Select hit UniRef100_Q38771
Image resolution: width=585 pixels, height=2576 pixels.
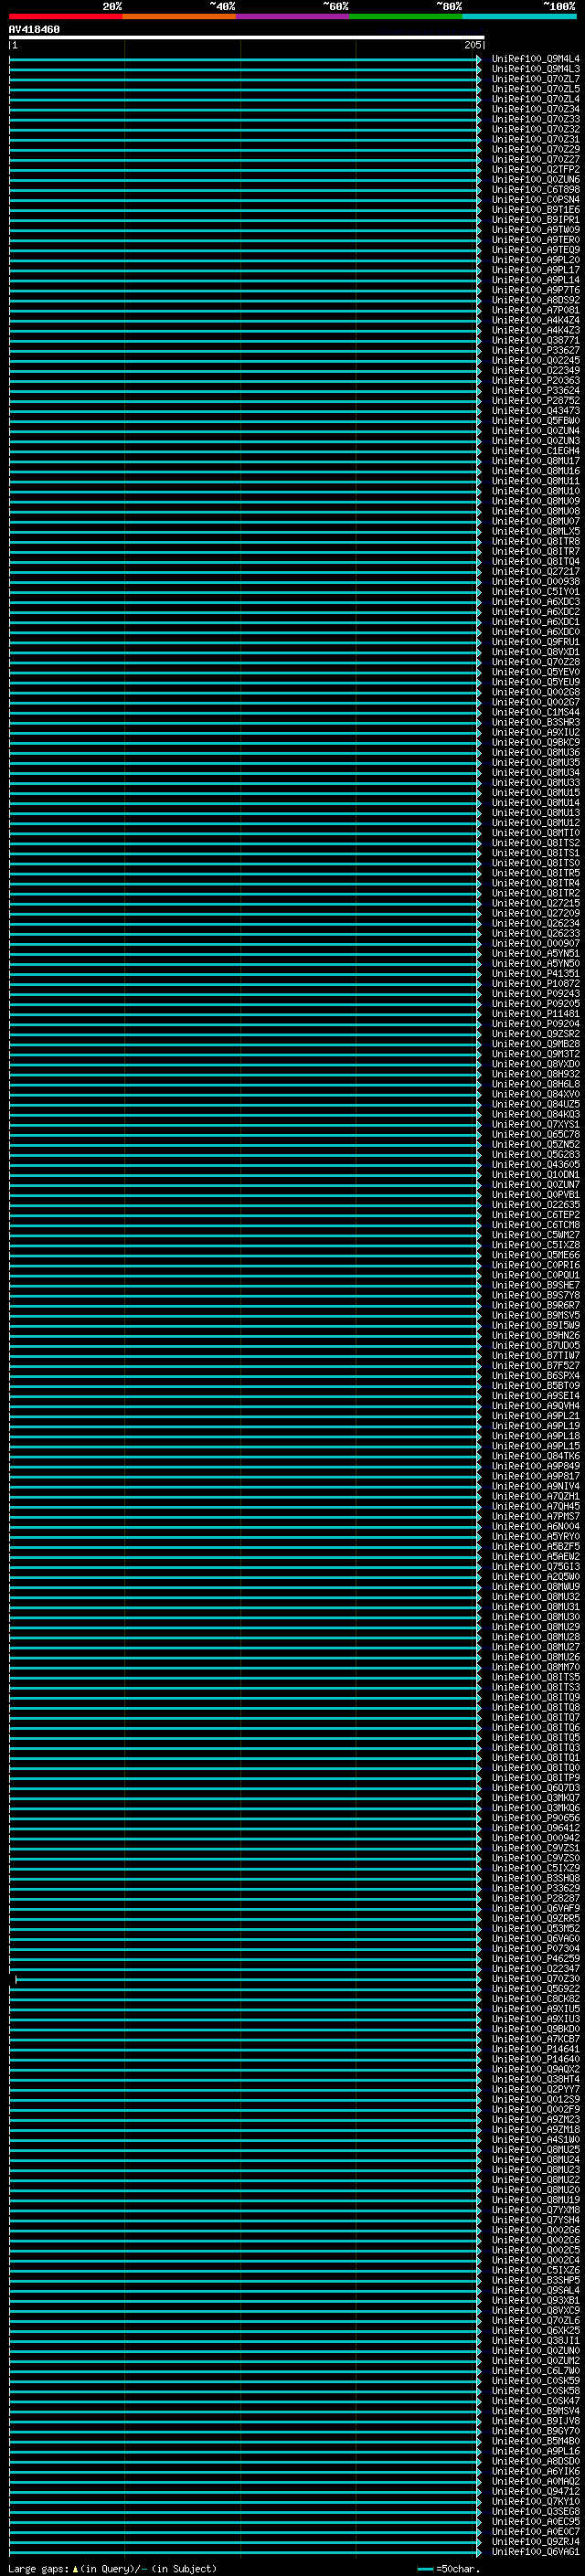pyautogui.click(x=536, y=340)
